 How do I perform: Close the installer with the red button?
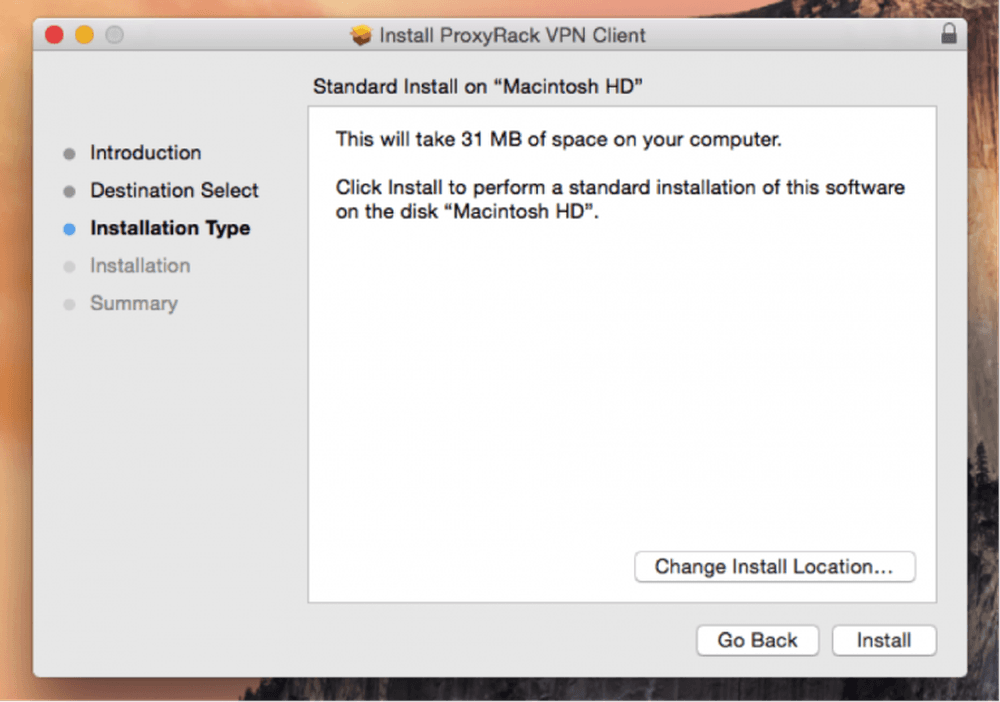(54, 34)
